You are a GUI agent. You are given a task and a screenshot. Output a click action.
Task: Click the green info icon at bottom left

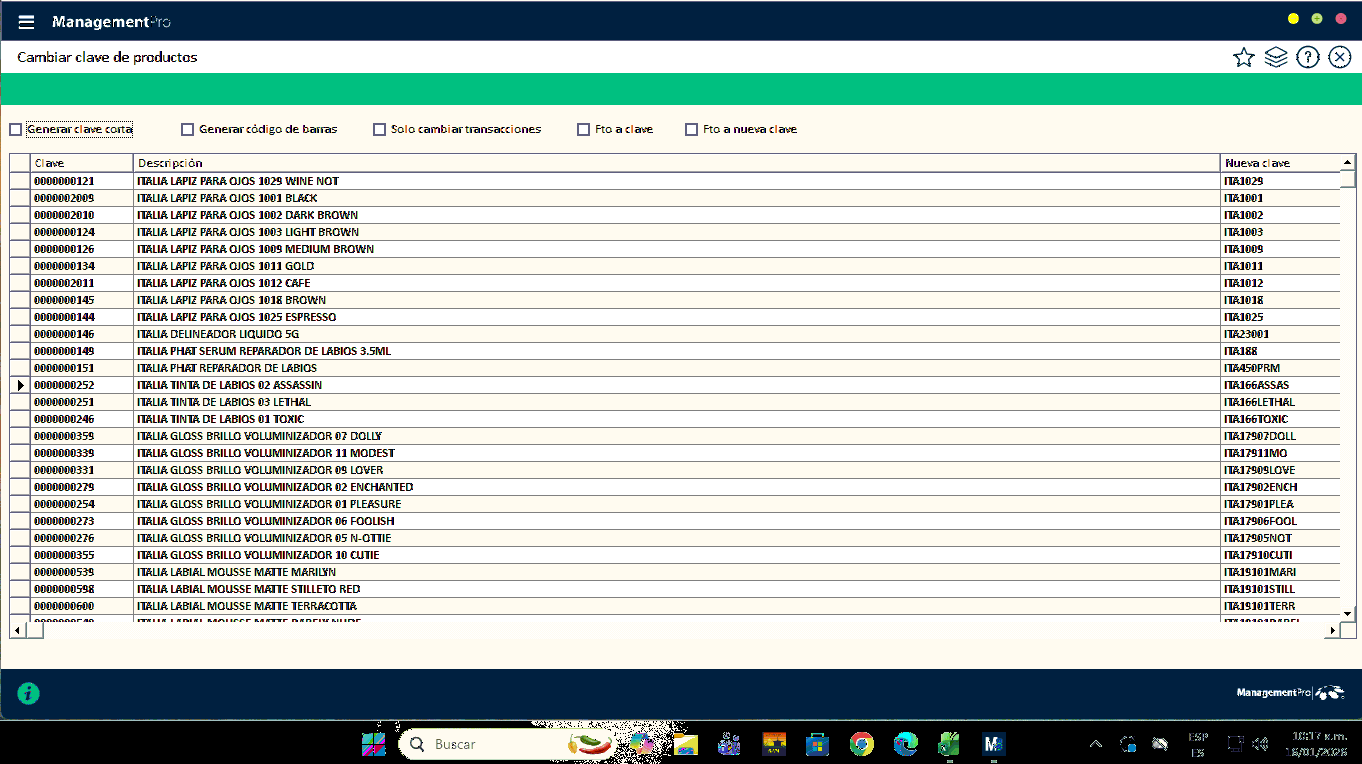[29, 693]
